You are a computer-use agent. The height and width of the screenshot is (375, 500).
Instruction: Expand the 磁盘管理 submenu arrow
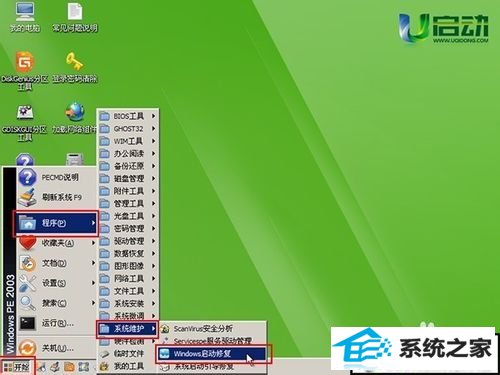coord(154,179)
